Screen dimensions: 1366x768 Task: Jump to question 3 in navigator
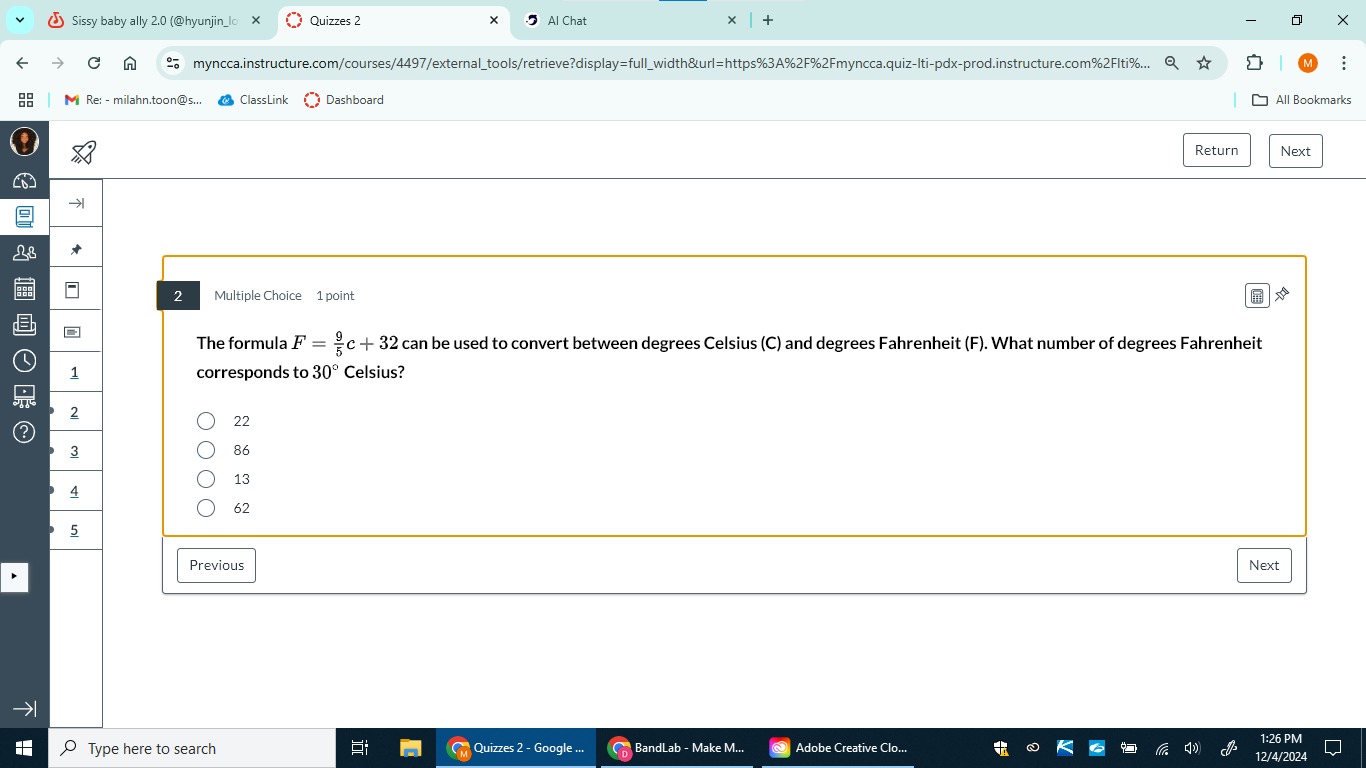[x=75, y=451]
